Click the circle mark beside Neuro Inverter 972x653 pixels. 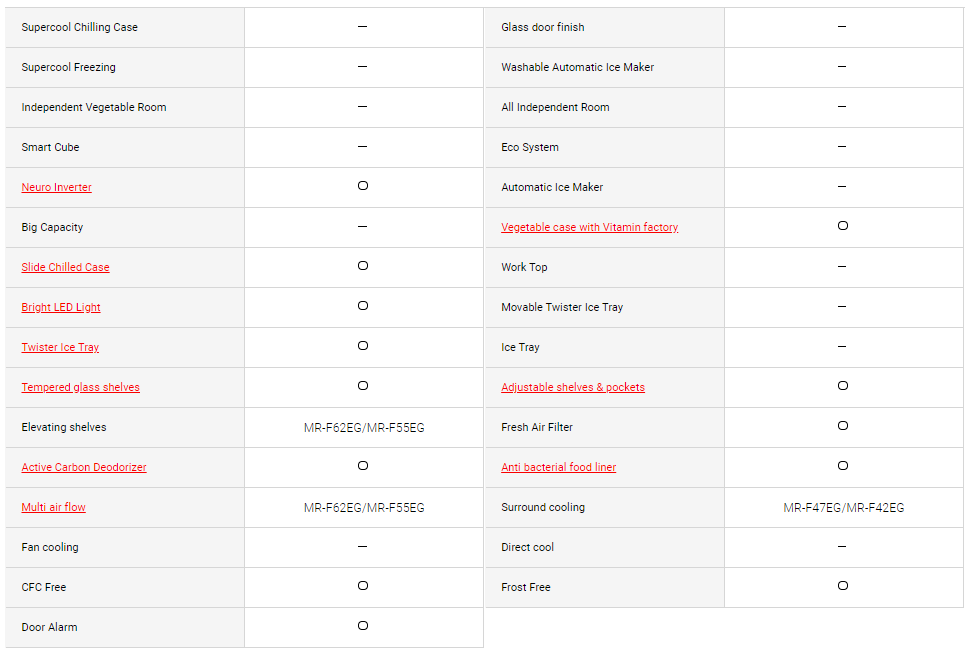(363, 185)
